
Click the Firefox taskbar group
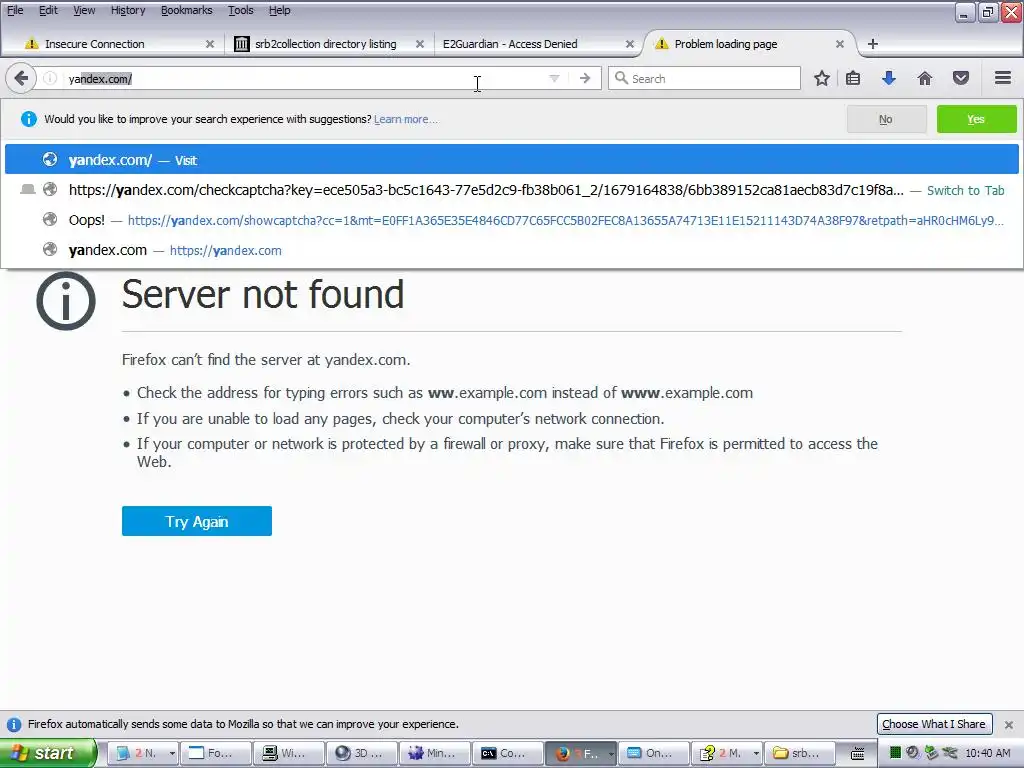click(576, 753)
